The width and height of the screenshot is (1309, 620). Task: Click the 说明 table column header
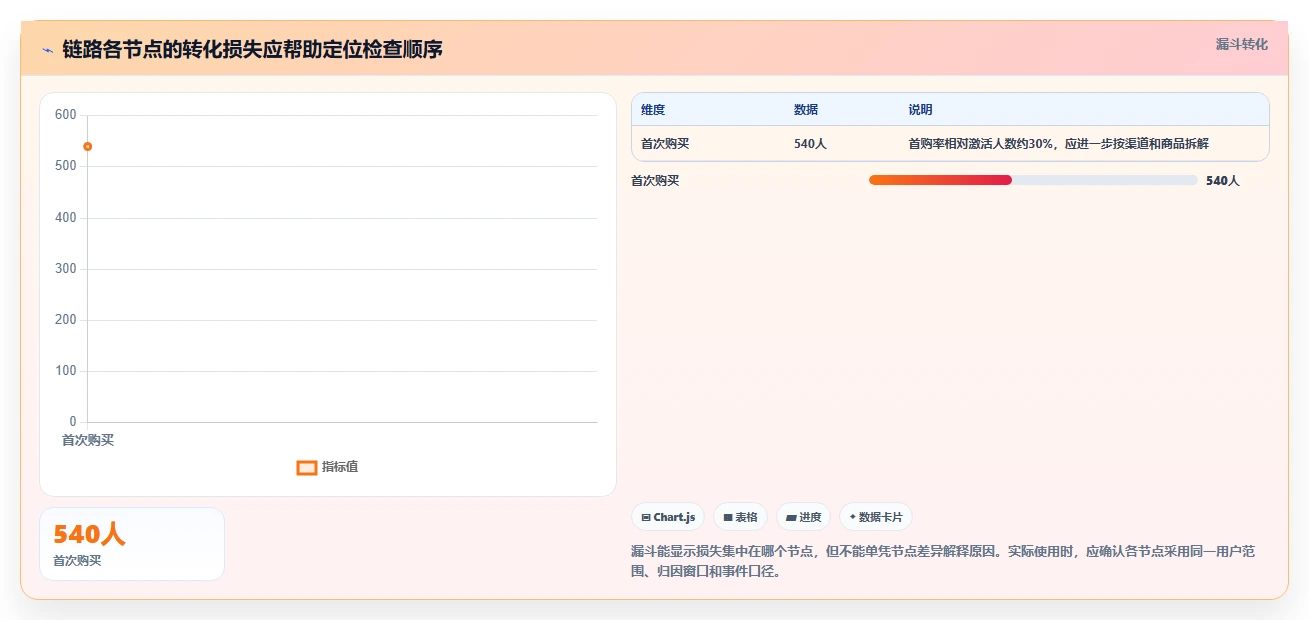pos(920,110)
